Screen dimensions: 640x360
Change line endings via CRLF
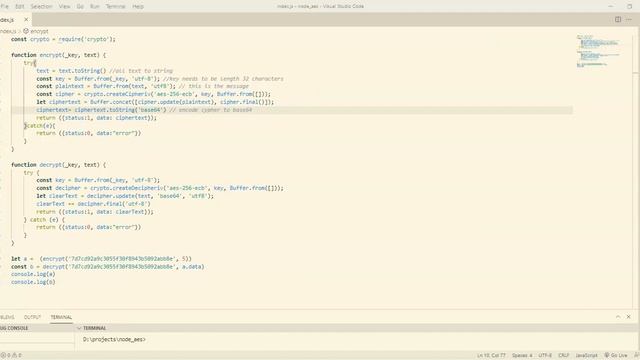tap(564, 356)
